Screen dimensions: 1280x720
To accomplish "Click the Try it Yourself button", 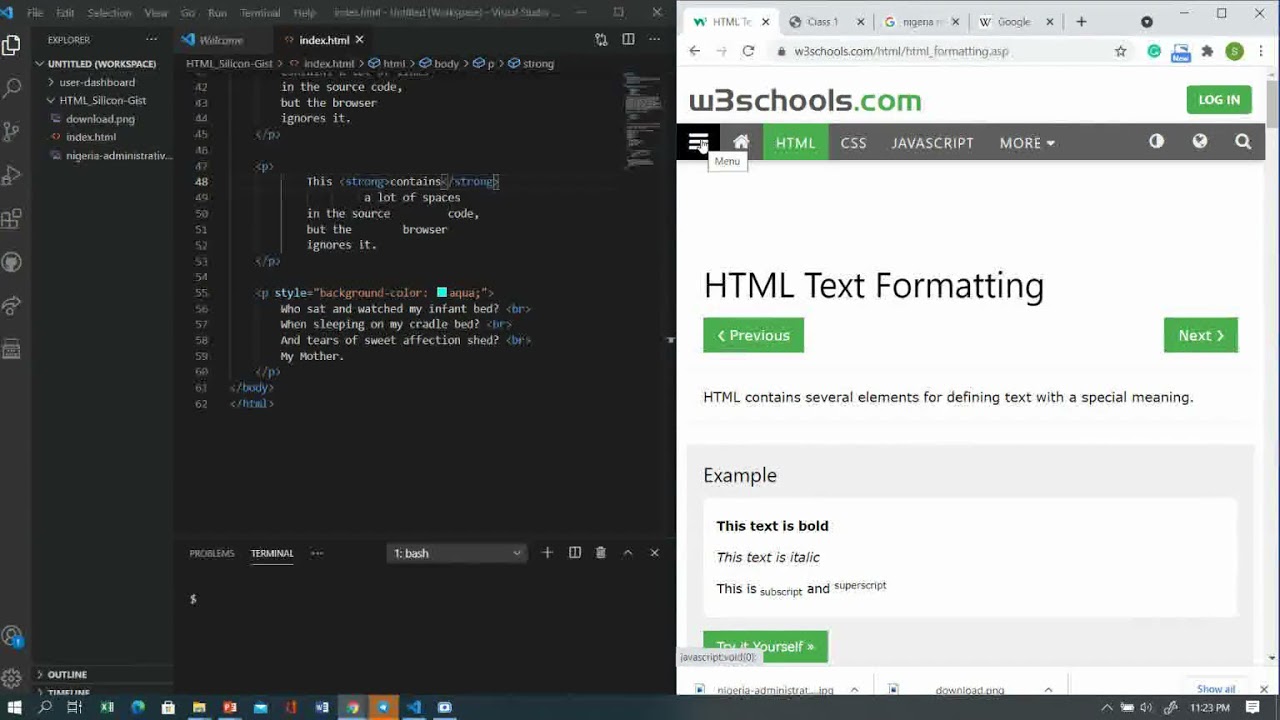I will (x=765, y=646).
